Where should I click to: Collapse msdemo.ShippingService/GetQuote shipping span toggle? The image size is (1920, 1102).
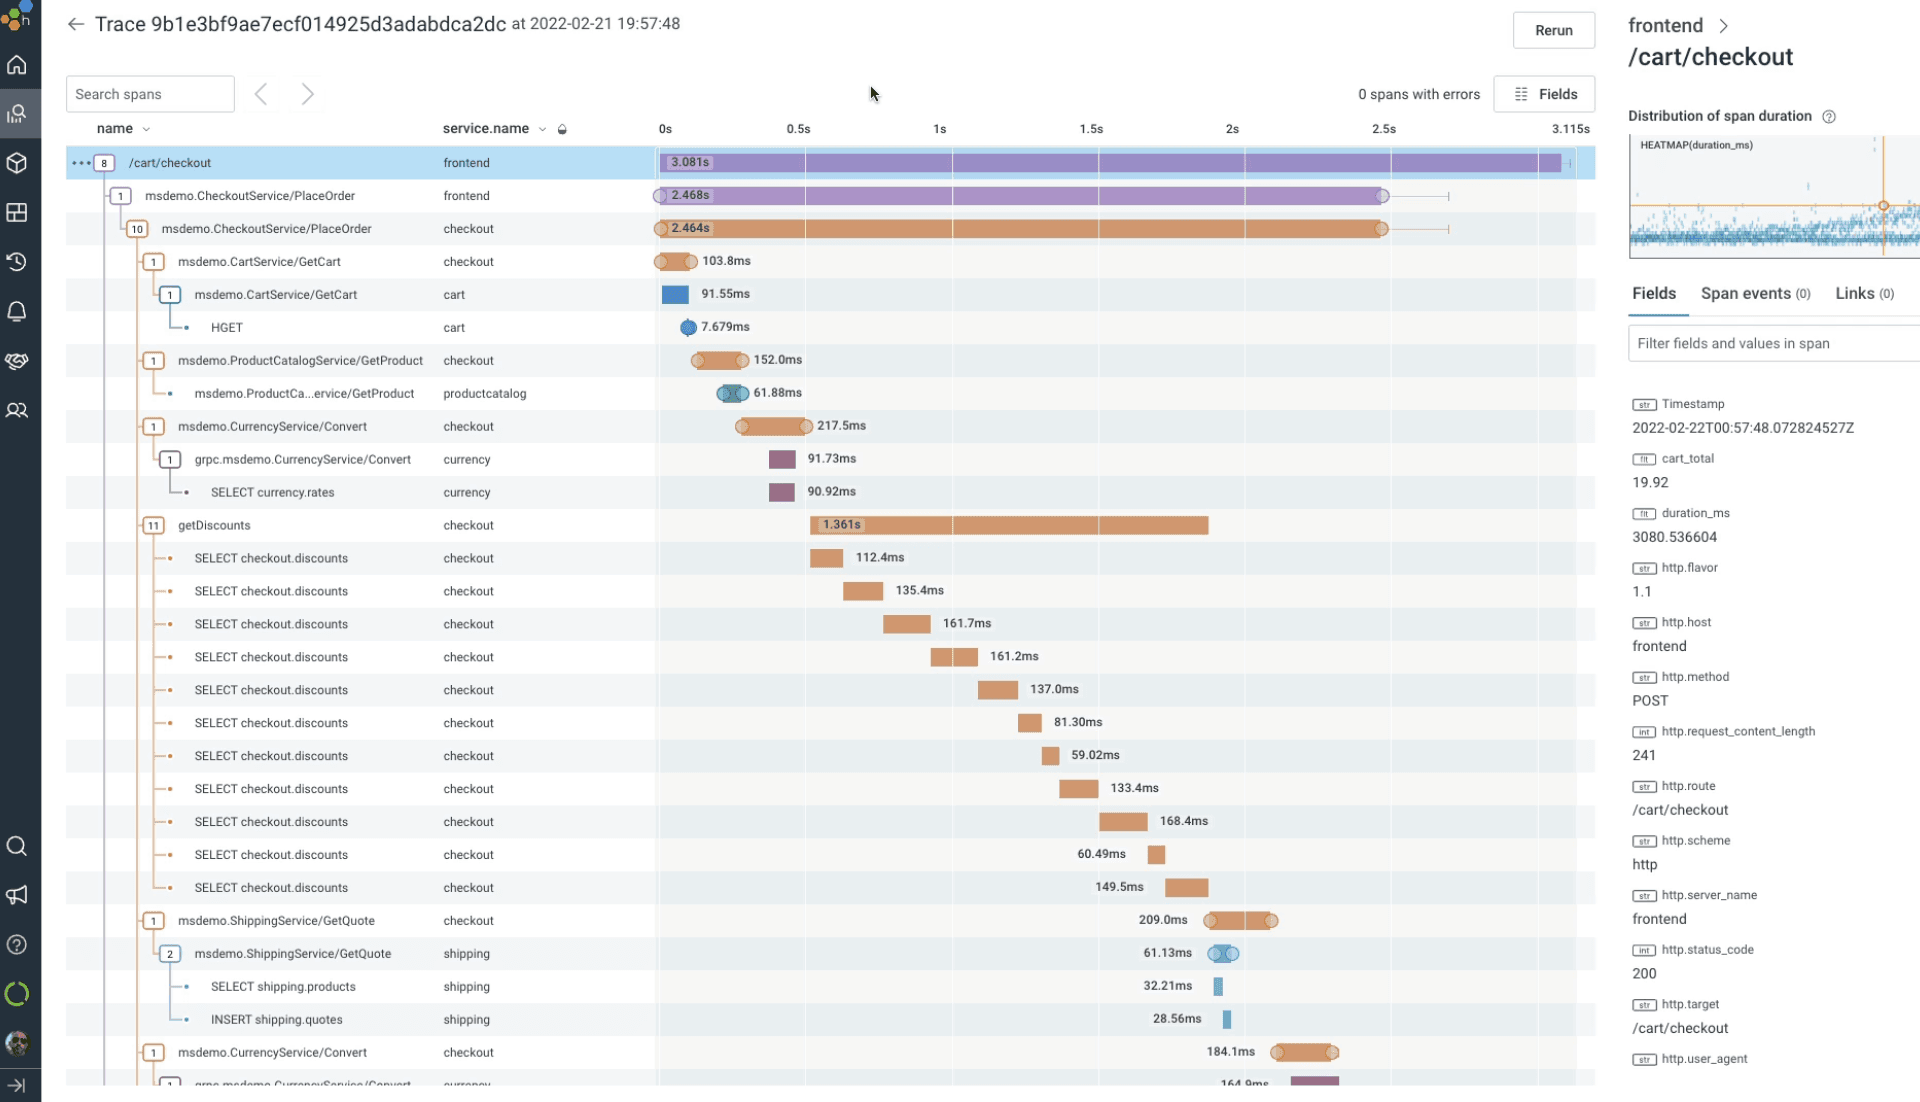[x=170, y=954]
